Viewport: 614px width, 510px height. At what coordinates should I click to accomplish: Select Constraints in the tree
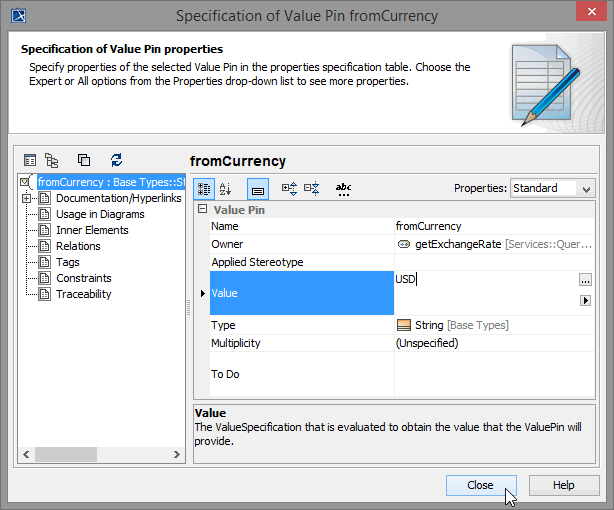click(x=84, y=278)
